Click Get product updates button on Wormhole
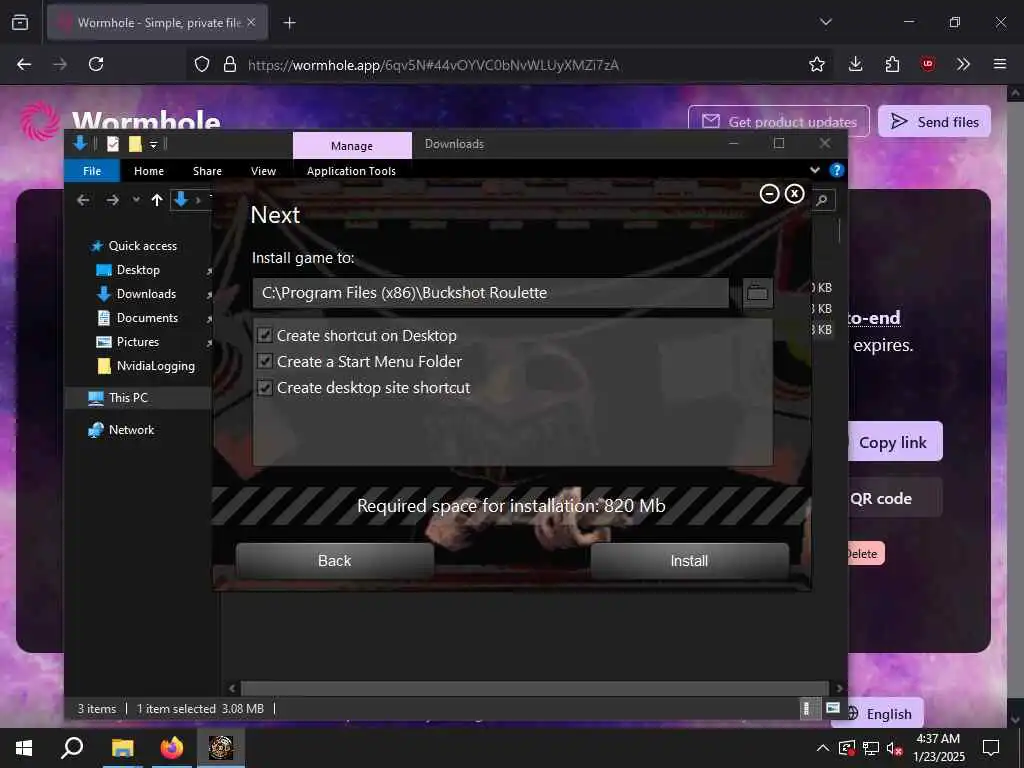The width and height of the screenshot is (1024, 768). click(779, 121)
